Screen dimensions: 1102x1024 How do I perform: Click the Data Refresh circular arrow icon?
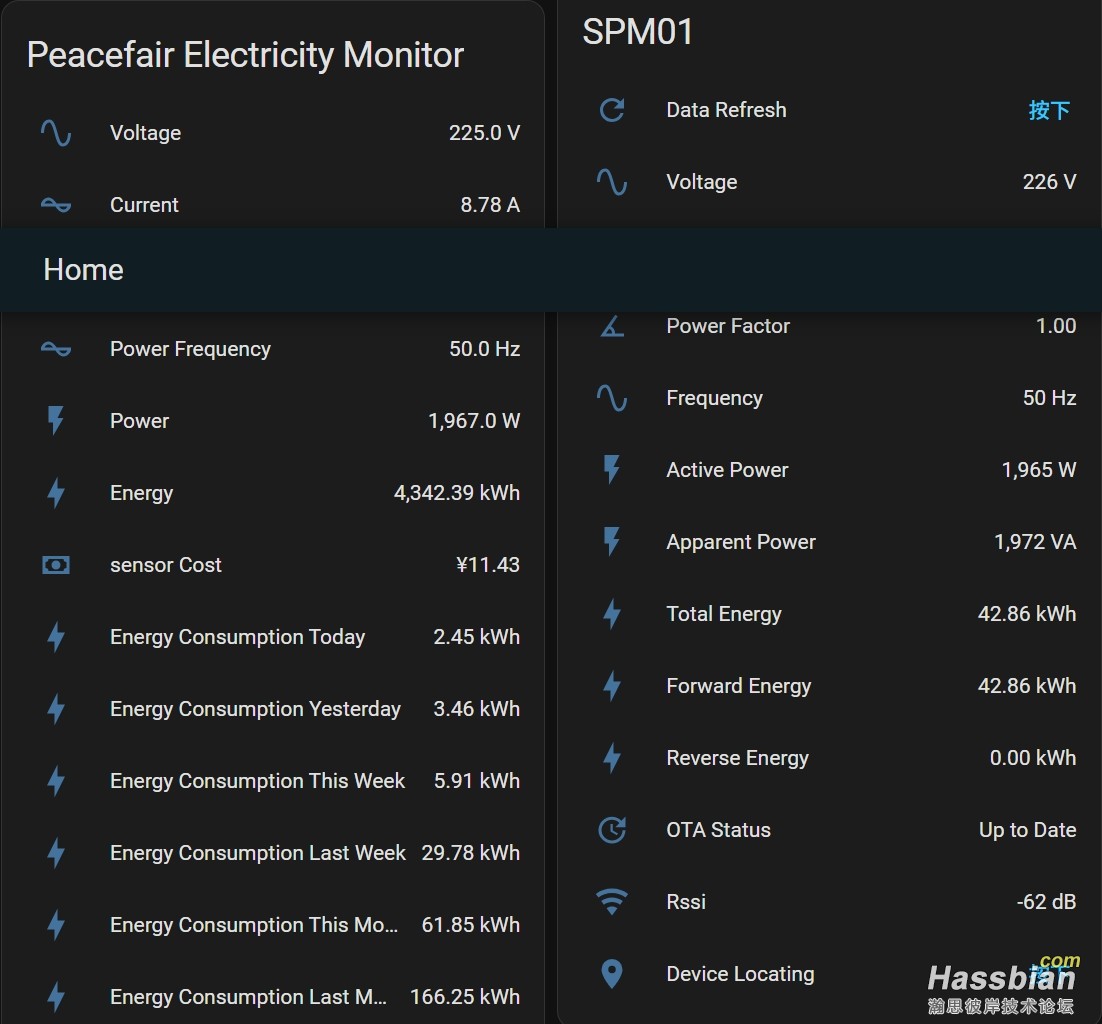(612, 110)
